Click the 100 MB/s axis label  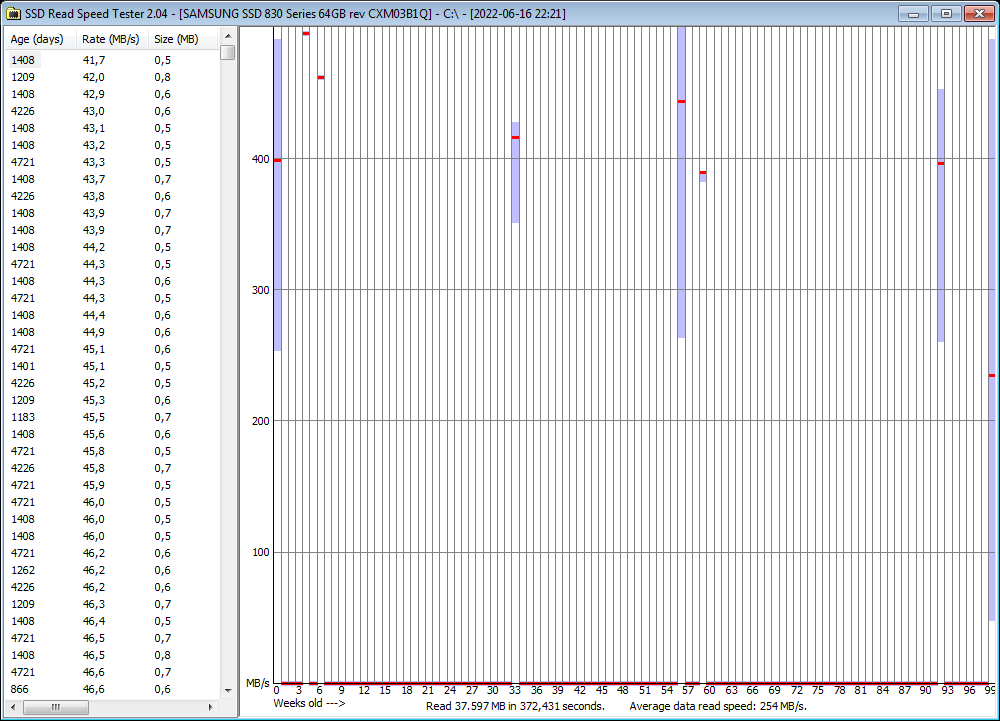261,552
